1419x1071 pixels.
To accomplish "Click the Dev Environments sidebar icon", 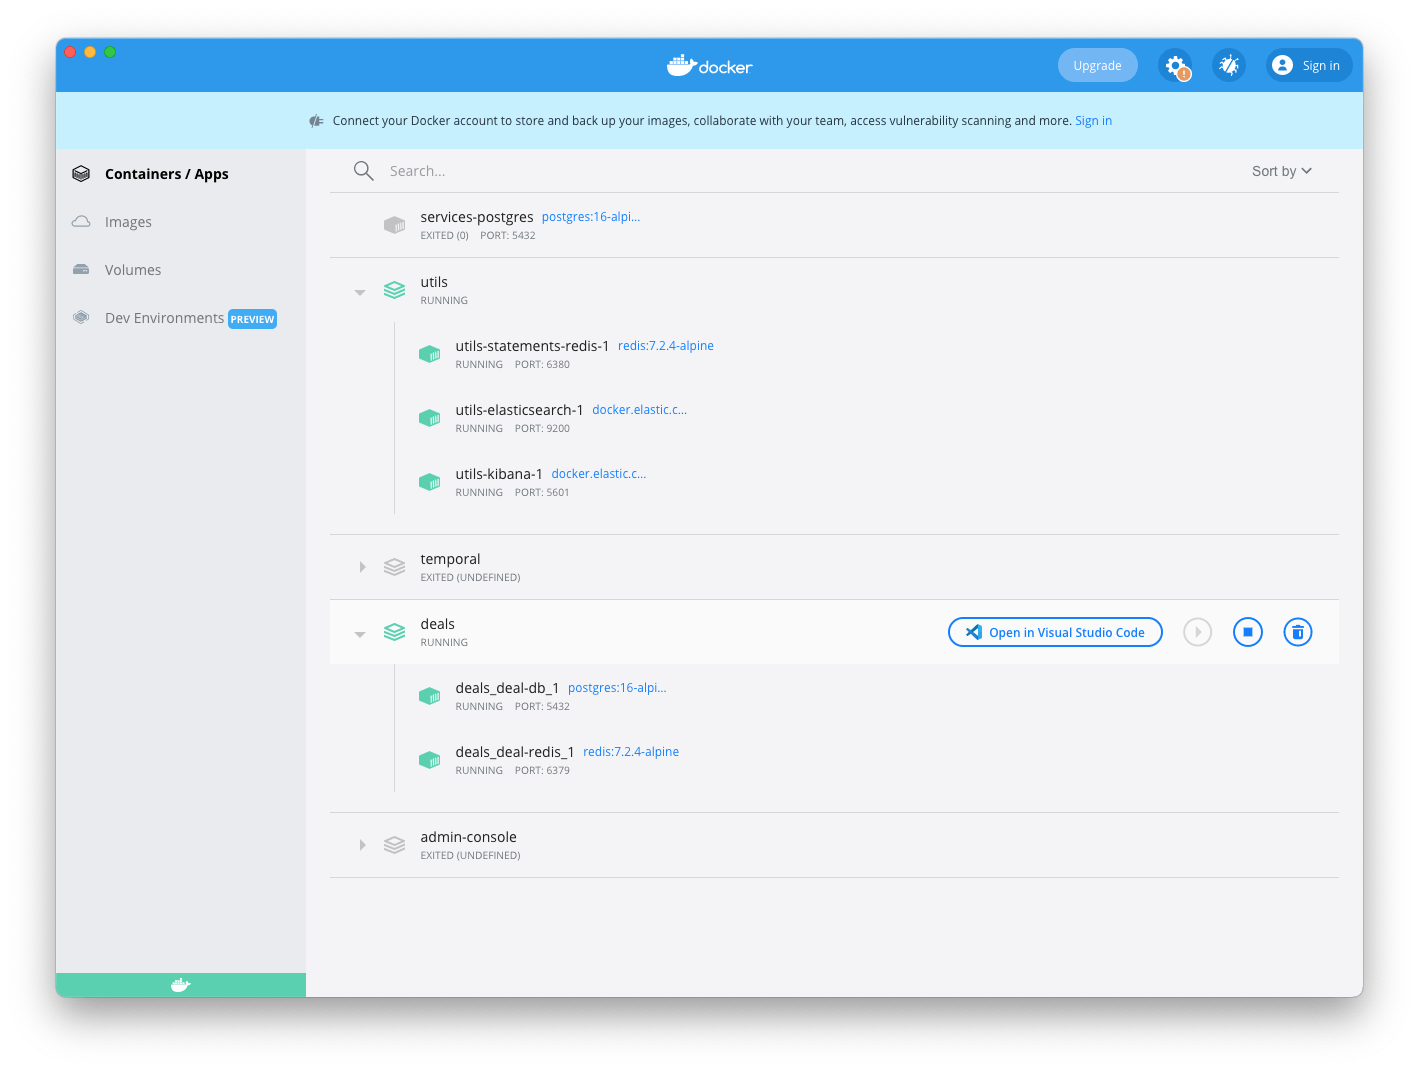I will click(x=81, y=318).
